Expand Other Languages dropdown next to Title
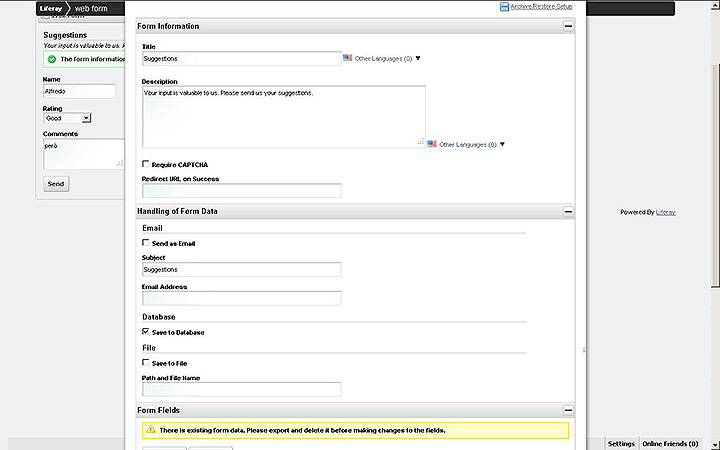Viewport: 720px width, 450px height. pyautogui.click(x=388, y=59)
